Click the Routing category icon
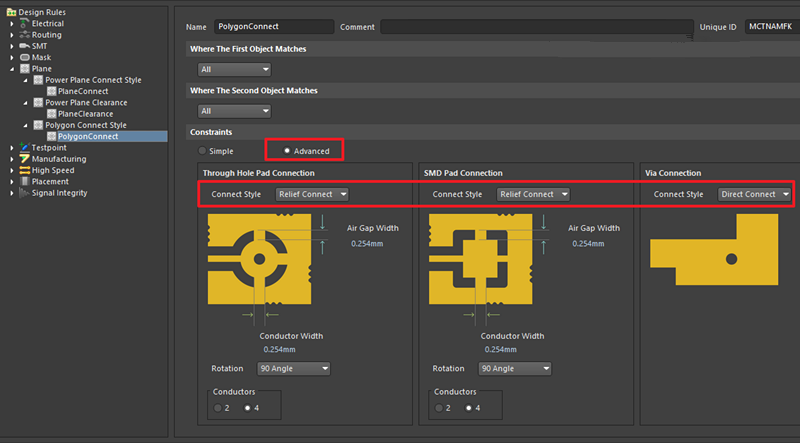 pos(24,34)
